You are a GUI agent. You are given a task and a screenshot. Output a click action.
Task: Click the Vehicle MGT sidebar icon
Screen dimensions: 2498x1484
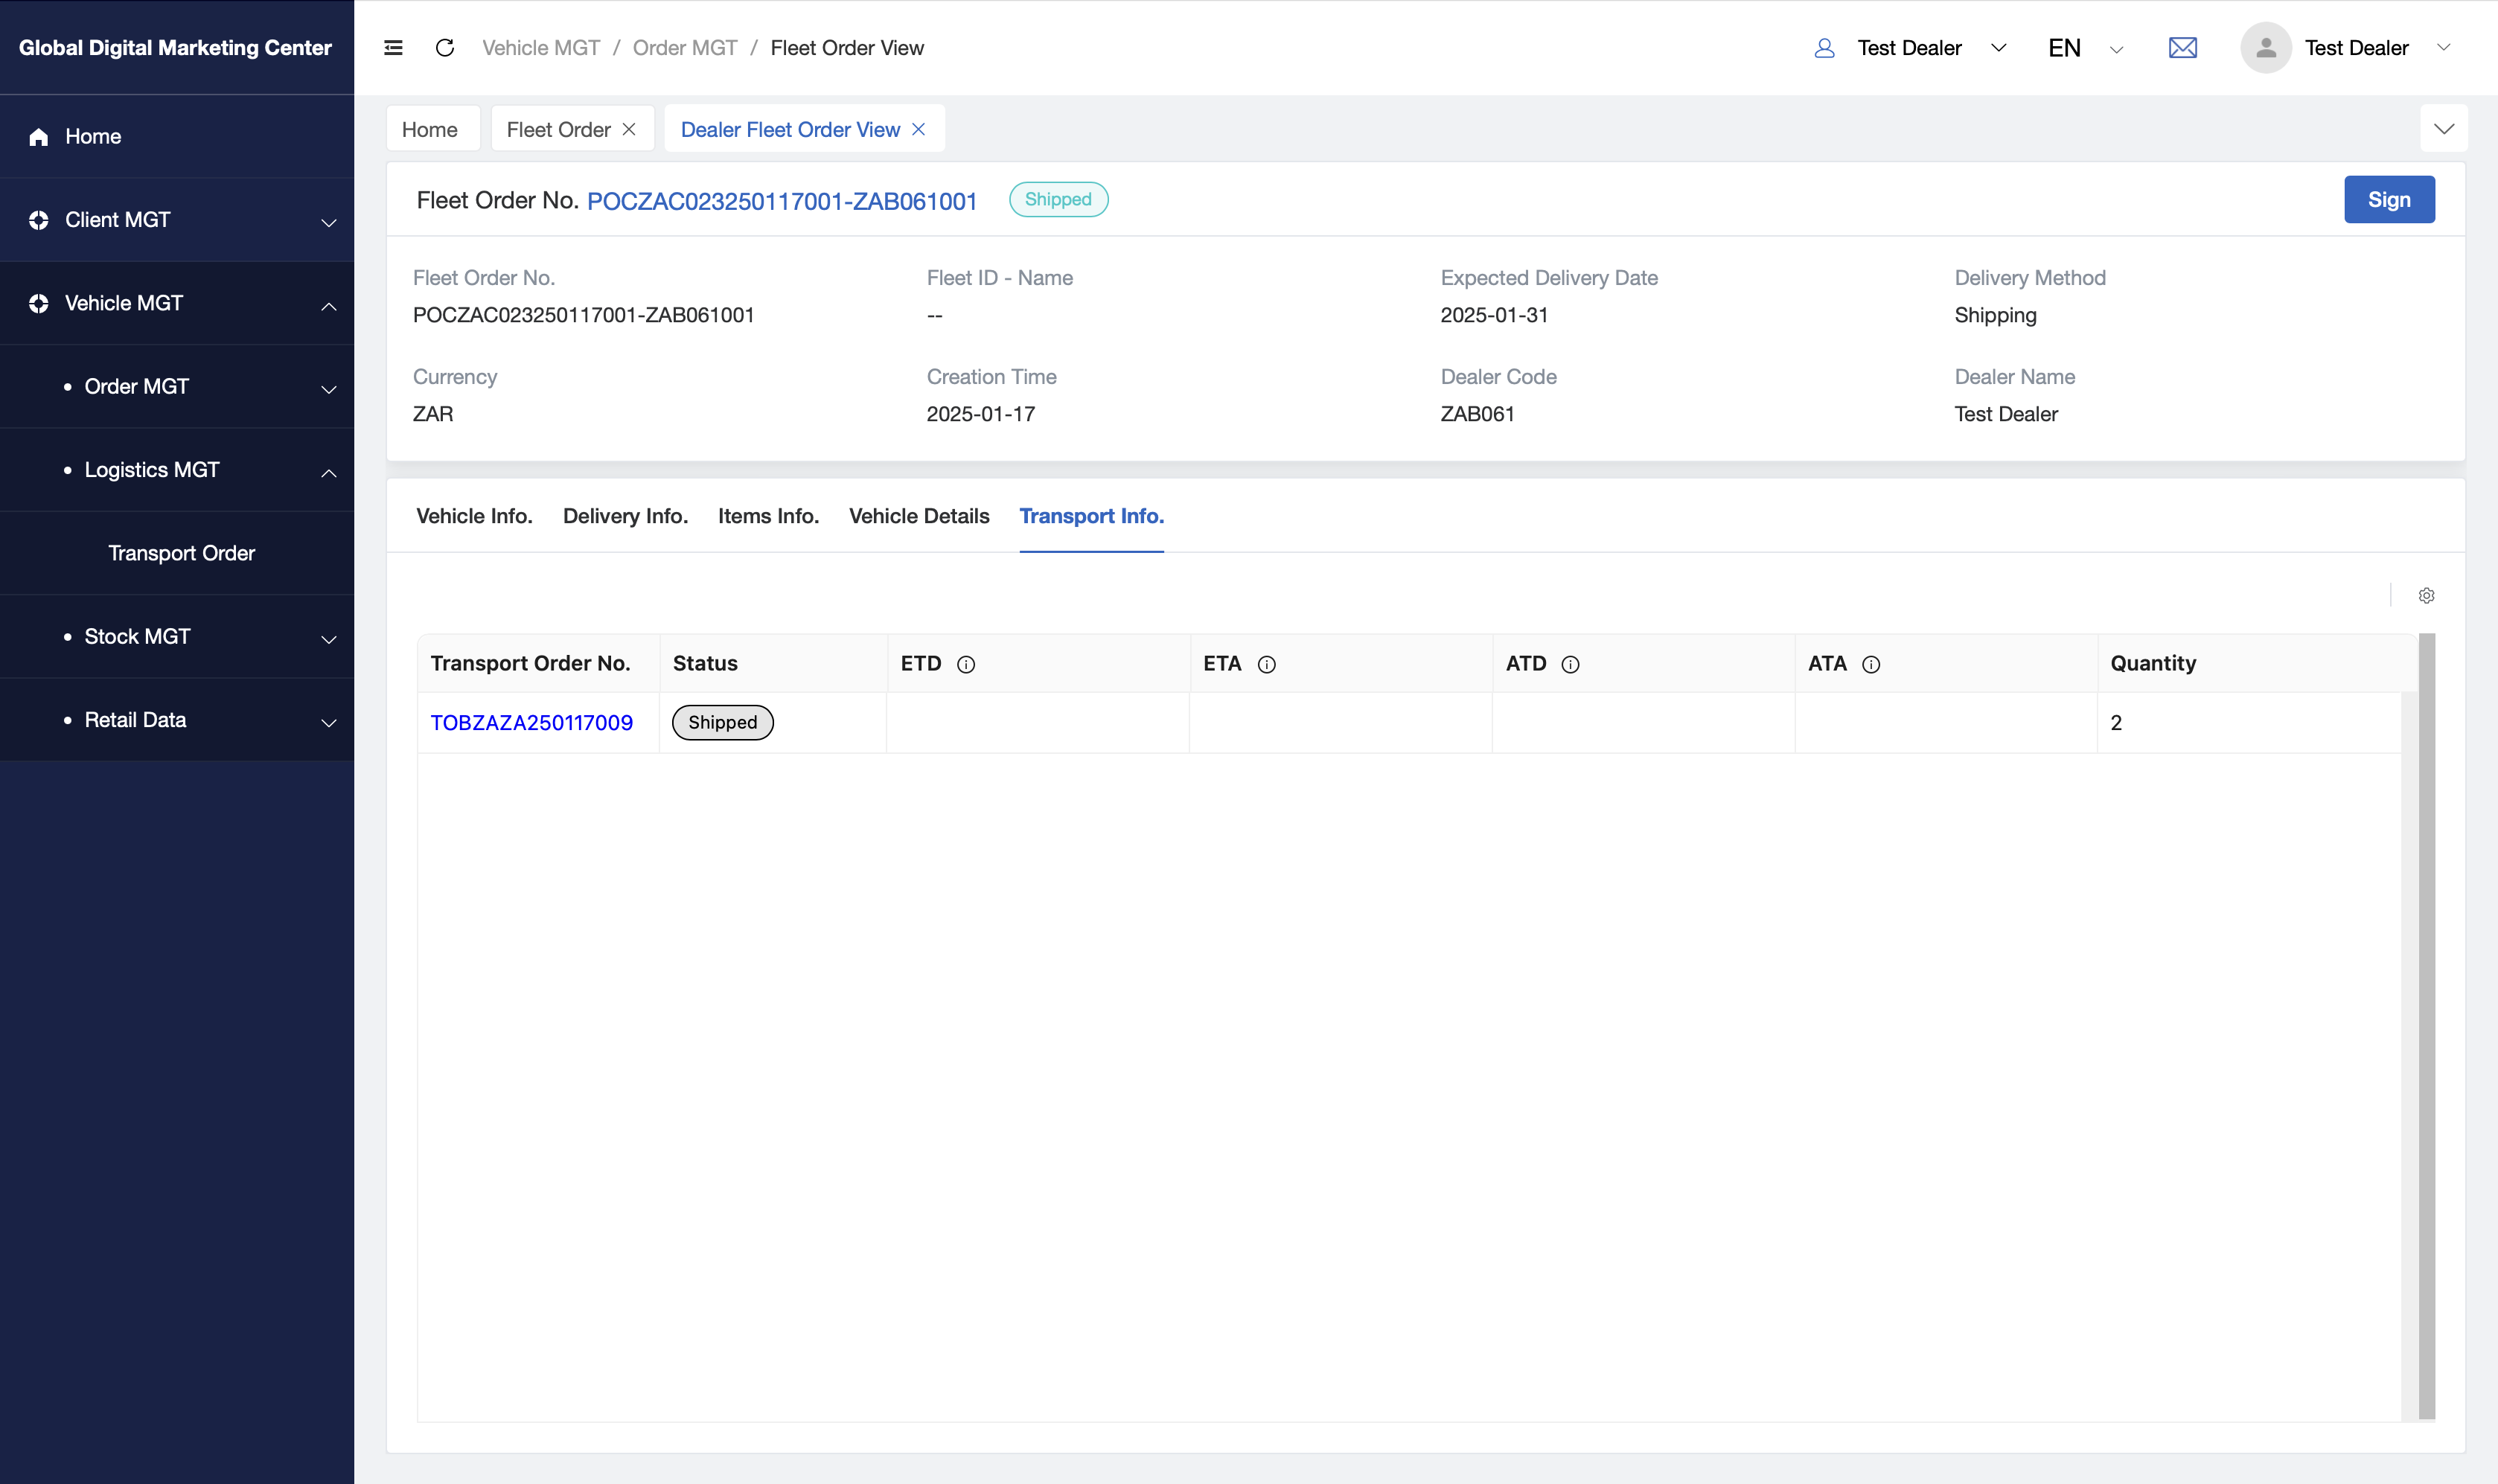[39, 303]
